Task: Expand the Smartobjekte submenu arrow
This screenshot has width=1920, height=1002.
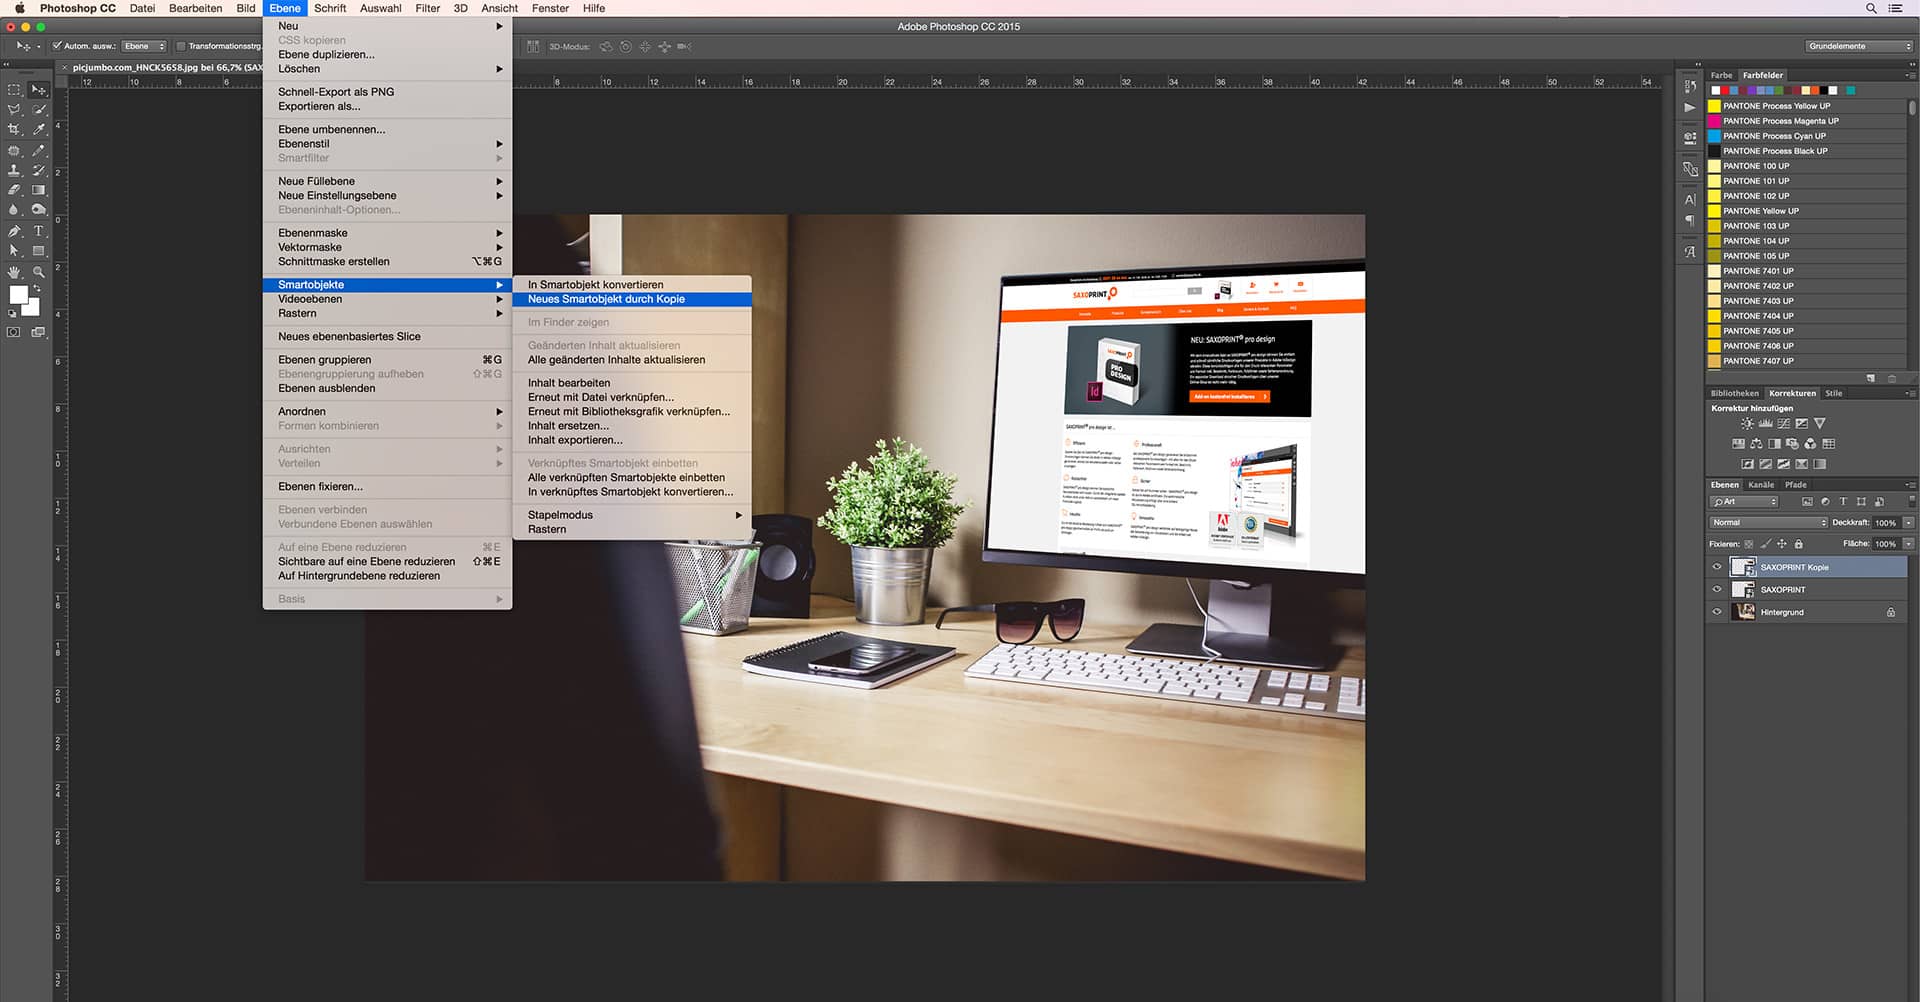Action: [x=500, y=285]
